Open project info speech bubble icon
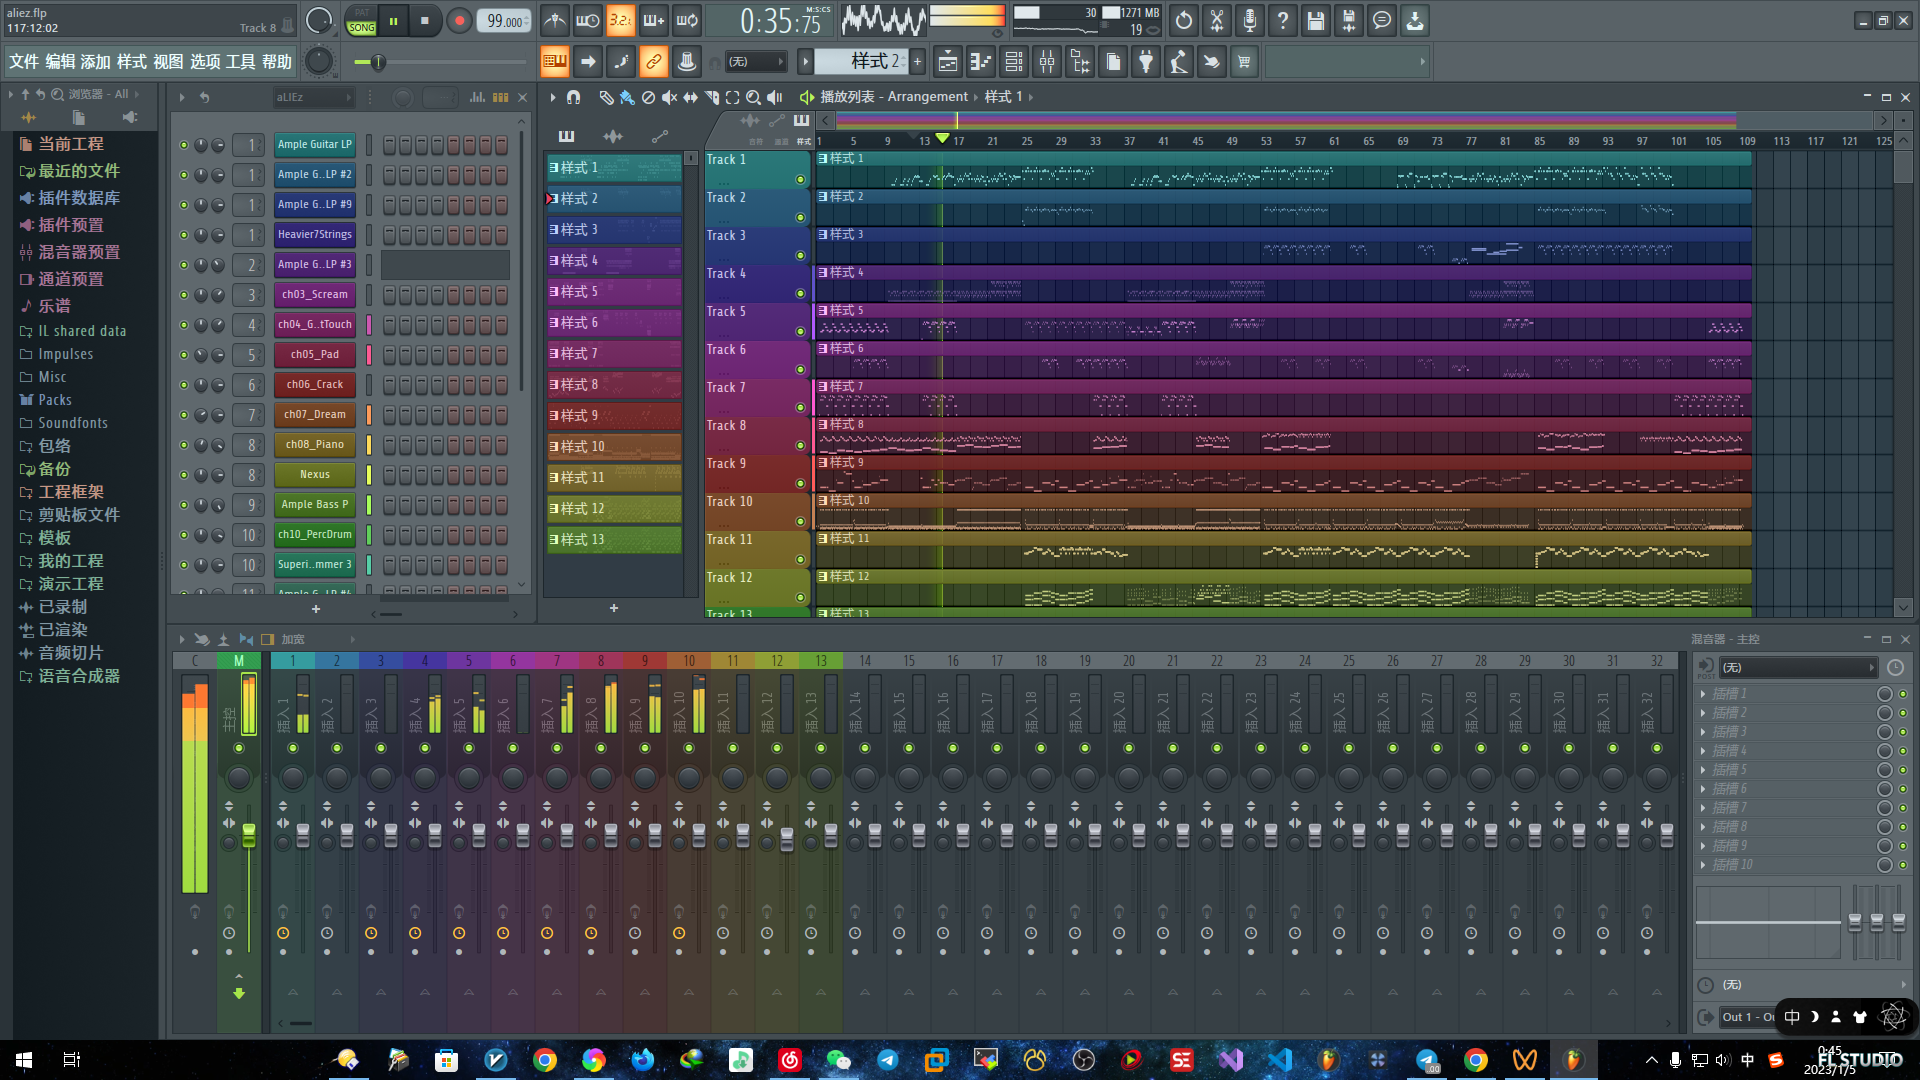The width and height of the screenshot is (1920, 1080). coord(1382,21)
